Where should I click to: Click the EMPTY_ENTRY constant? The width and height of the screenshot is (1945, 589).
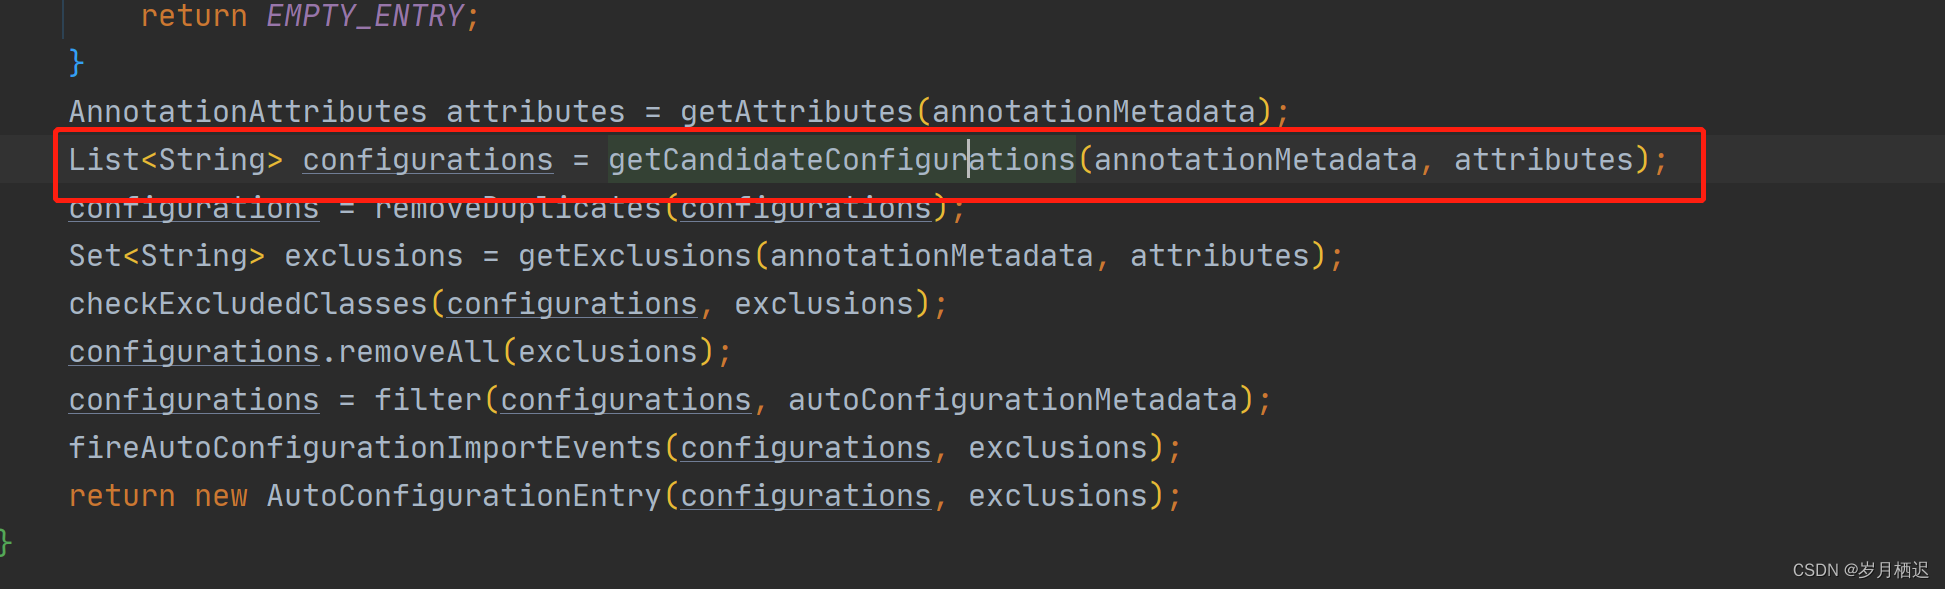[x=365, y=16]
